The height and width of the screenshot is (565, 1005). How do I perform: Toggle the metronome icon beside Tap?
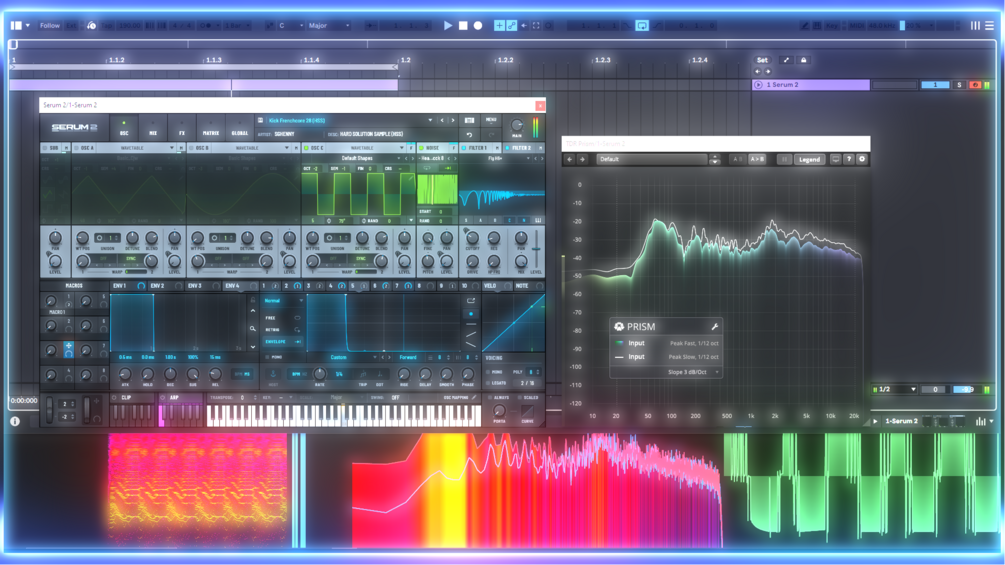point(91,26)
